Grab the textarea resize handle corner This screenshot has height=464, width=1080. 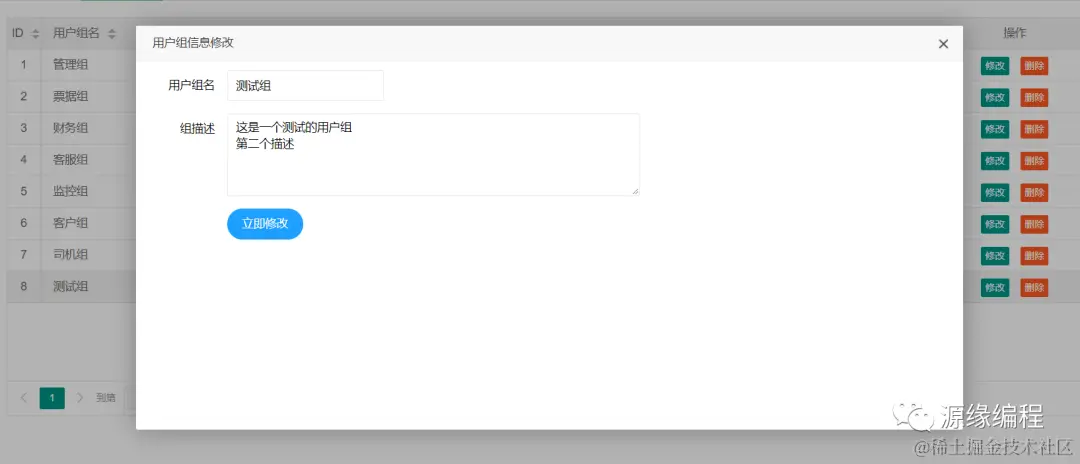pos(635,191)
